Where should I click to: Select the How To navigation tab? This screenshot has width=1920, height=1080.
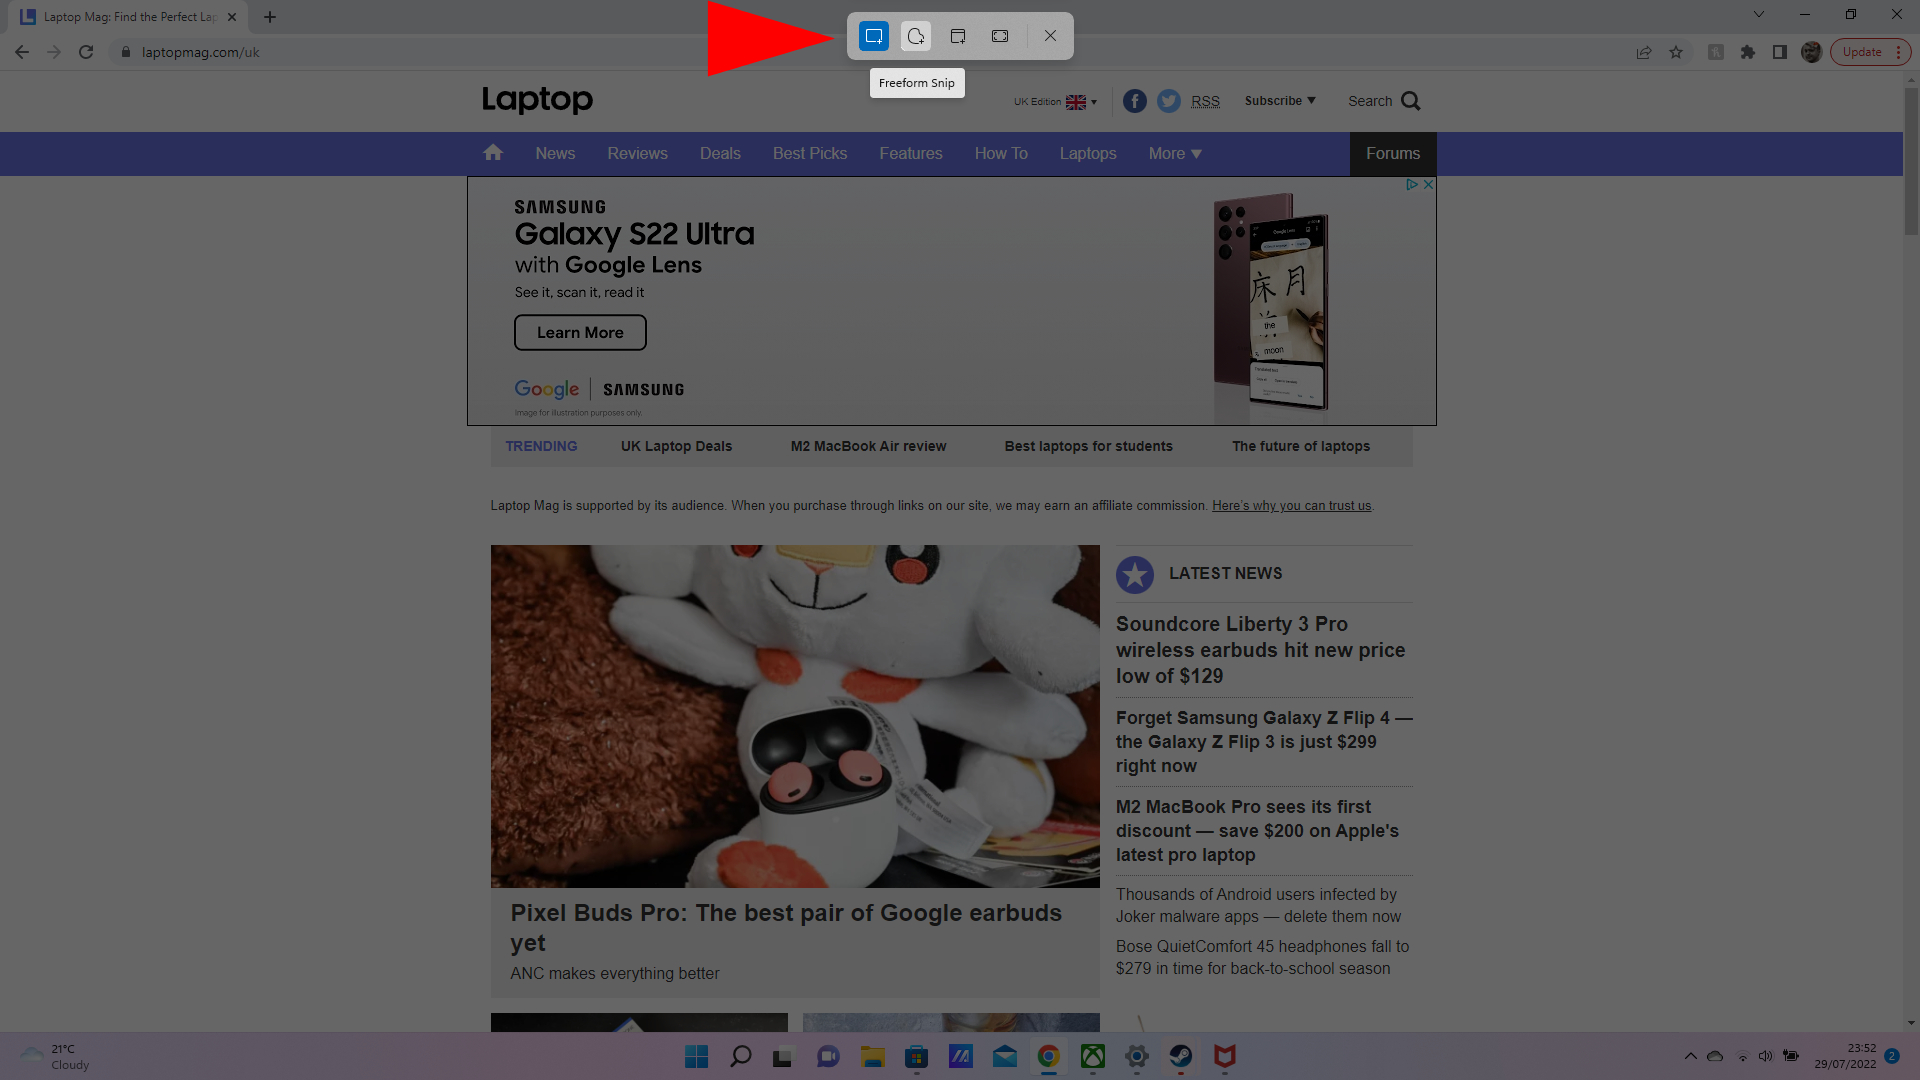[x=1001, y=153]
